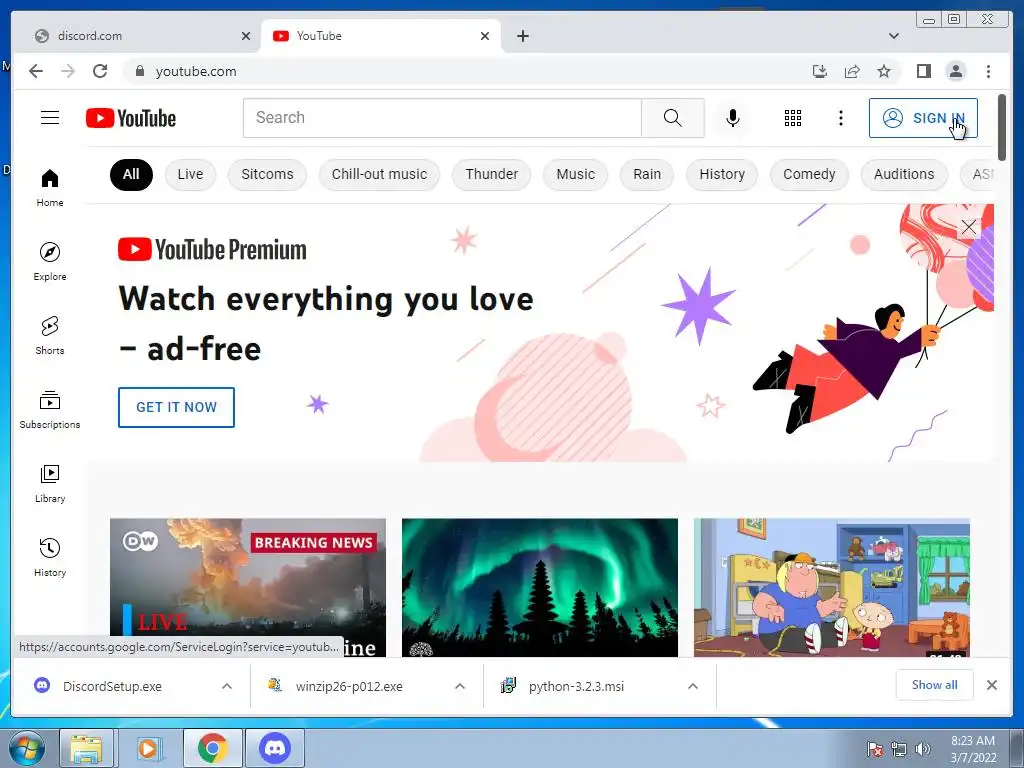The width and height of the screenshot is (1024, 768).
Task: Select the Comedy filter chip
Action: [809, 174]
